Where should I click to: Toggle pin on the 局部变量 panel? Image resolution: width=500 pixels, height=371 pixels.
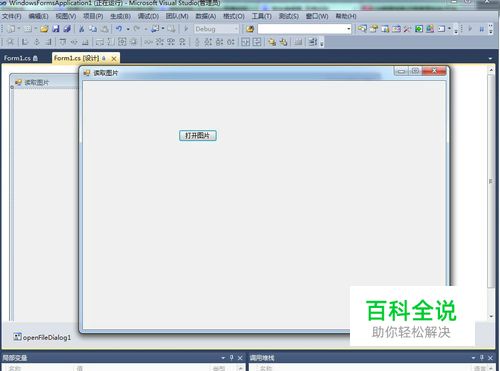[232, 358]
